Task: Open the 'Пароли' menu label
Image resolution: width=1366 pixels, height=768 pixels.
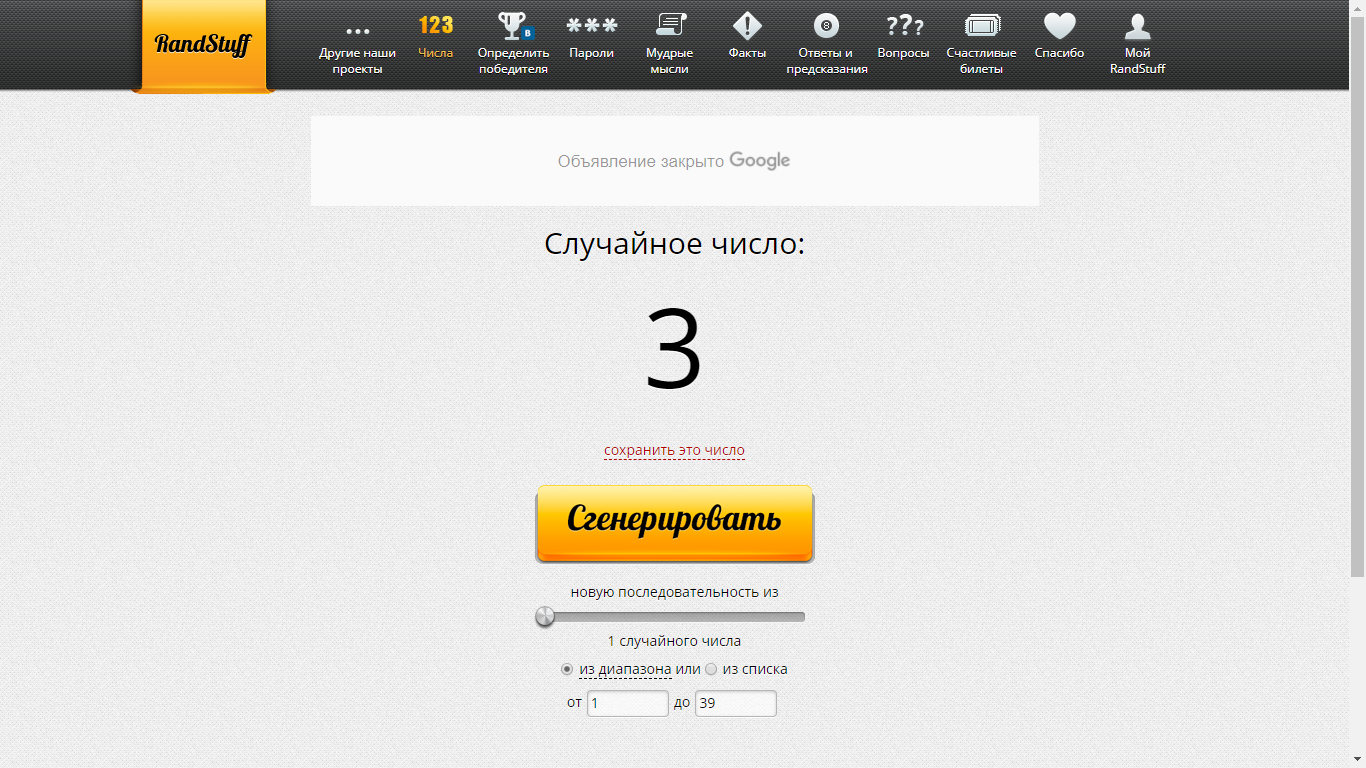Action: [x=591, y=53]
